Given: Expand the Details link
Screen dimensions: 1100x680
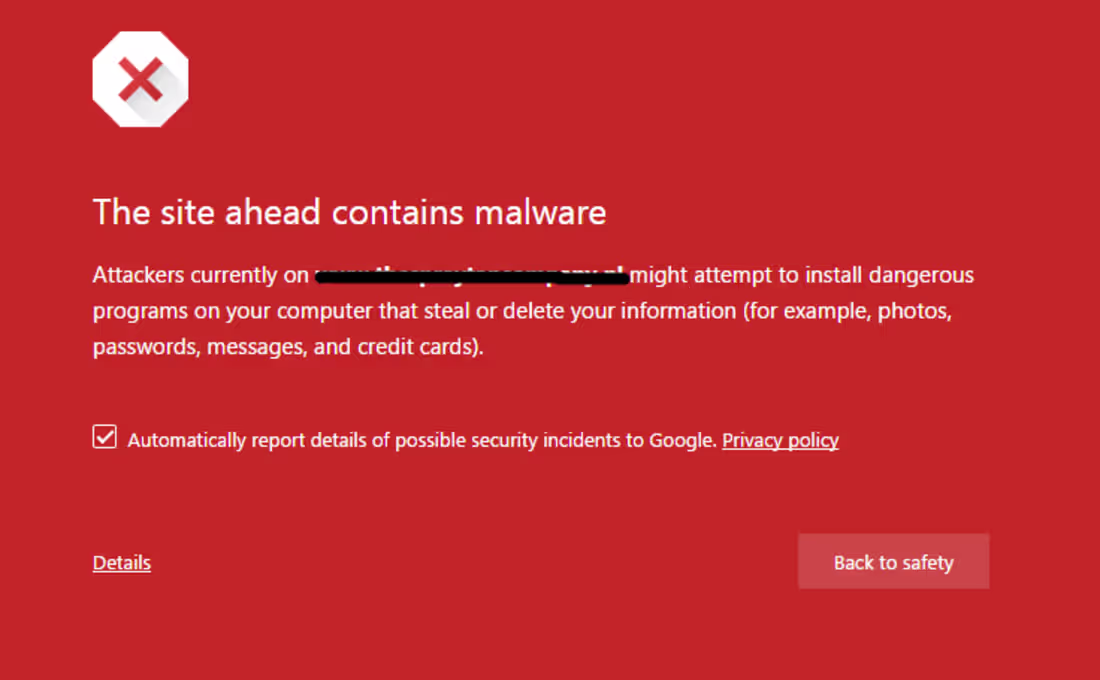Looking at the screenshot, I should pos(121,563).
